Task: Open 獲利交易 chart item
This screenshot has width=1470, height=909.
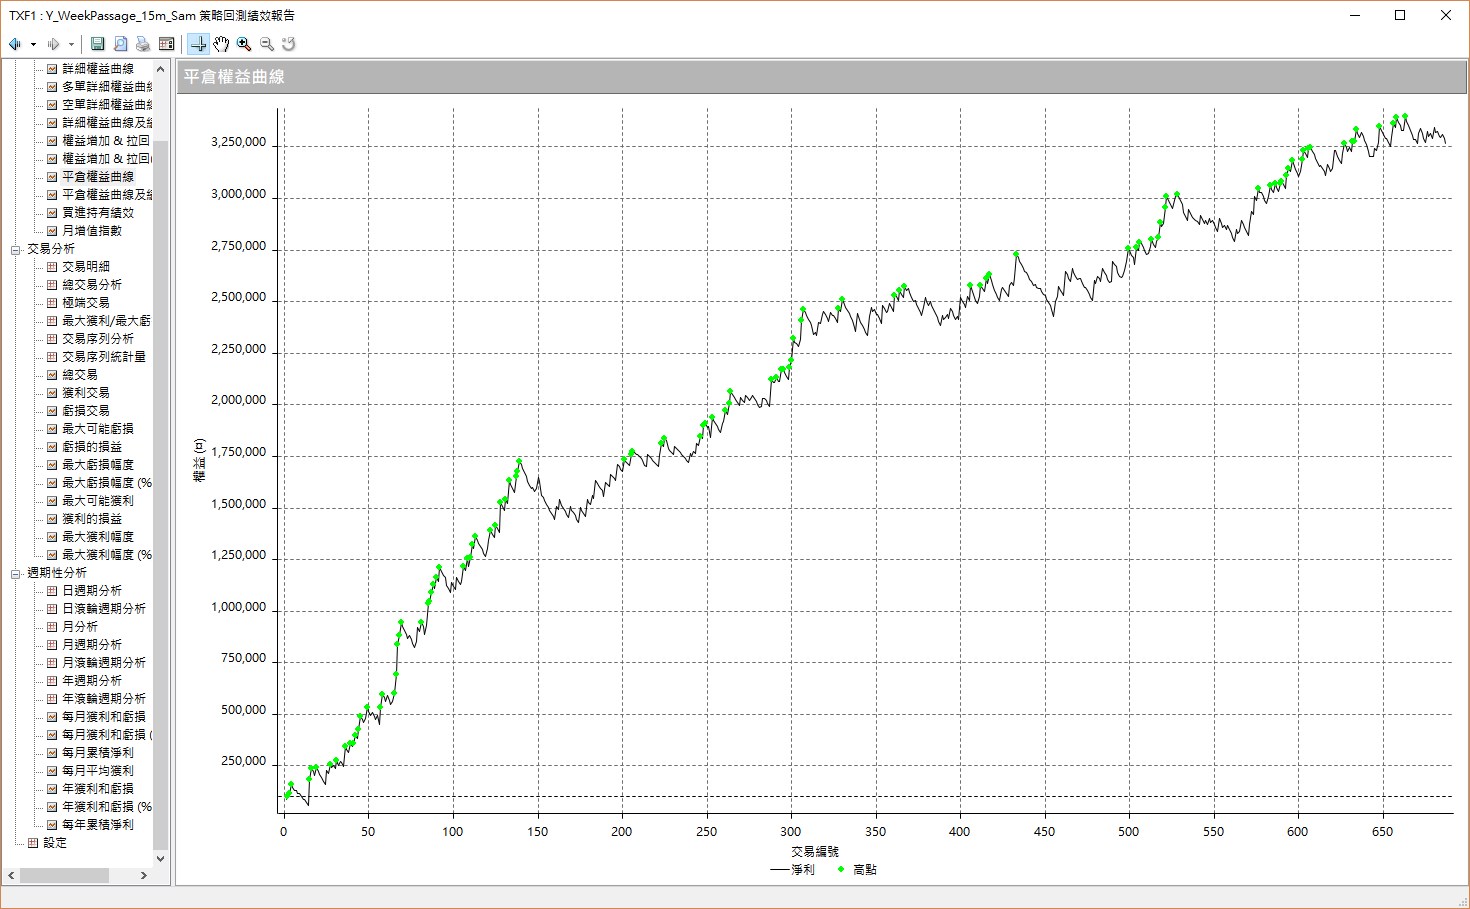Action: pos(86,393)
